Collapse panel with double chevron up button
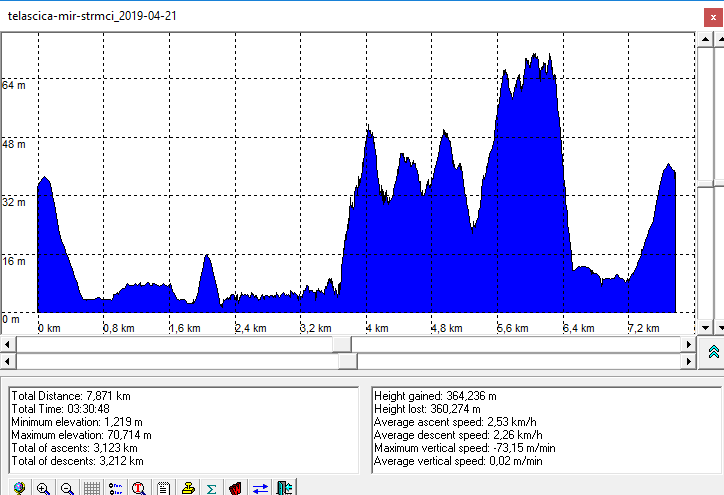Image resolution: width=724 pixels, height=495 pixels. tap(713, 351)
